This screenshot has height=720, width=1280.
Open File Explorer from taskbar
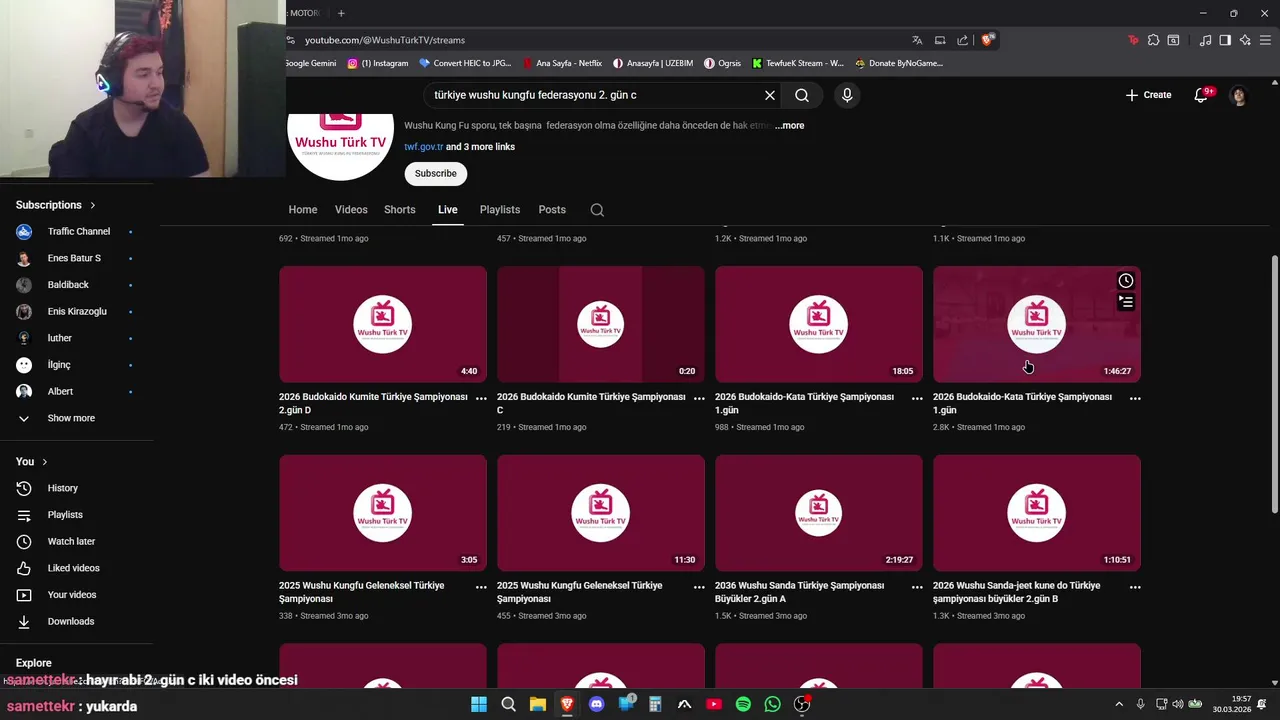tap(538, 704)
